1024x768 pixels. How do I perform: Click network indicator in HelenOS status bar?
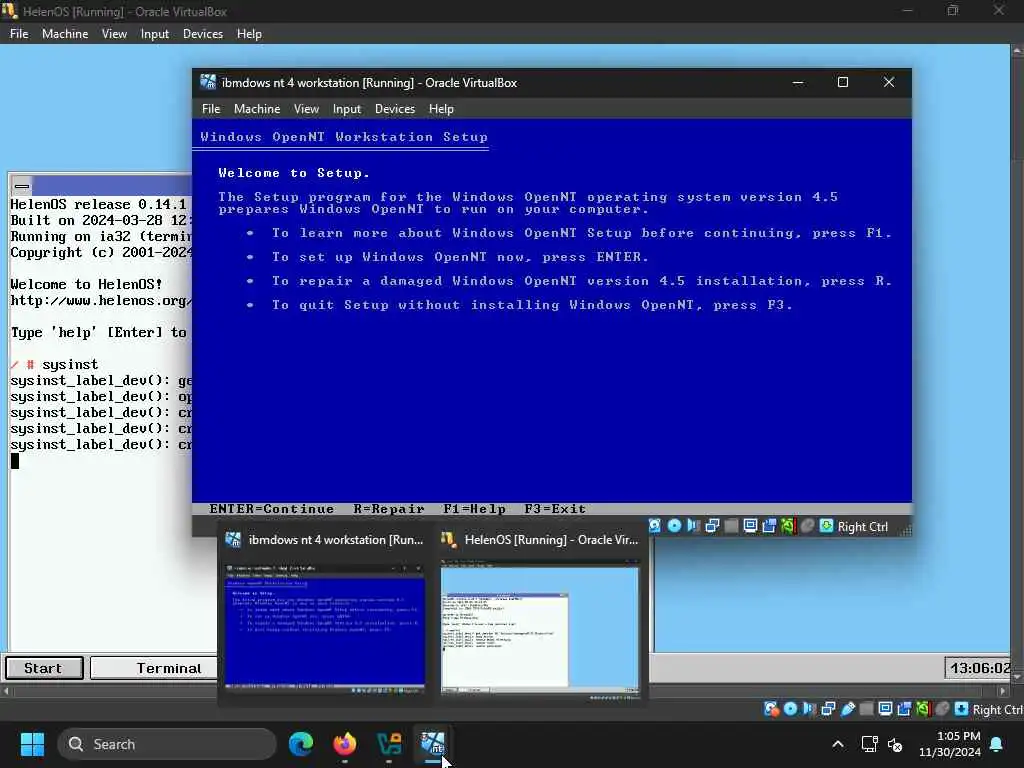[x=828, y=709]
